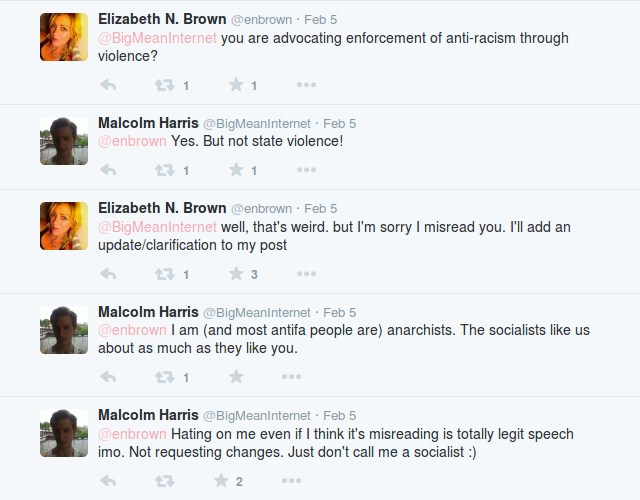The height and width of the screenshot is (500, 640).
Task: Favorite the 'Hating on me' tweet
Action: [x=221, y=480]
